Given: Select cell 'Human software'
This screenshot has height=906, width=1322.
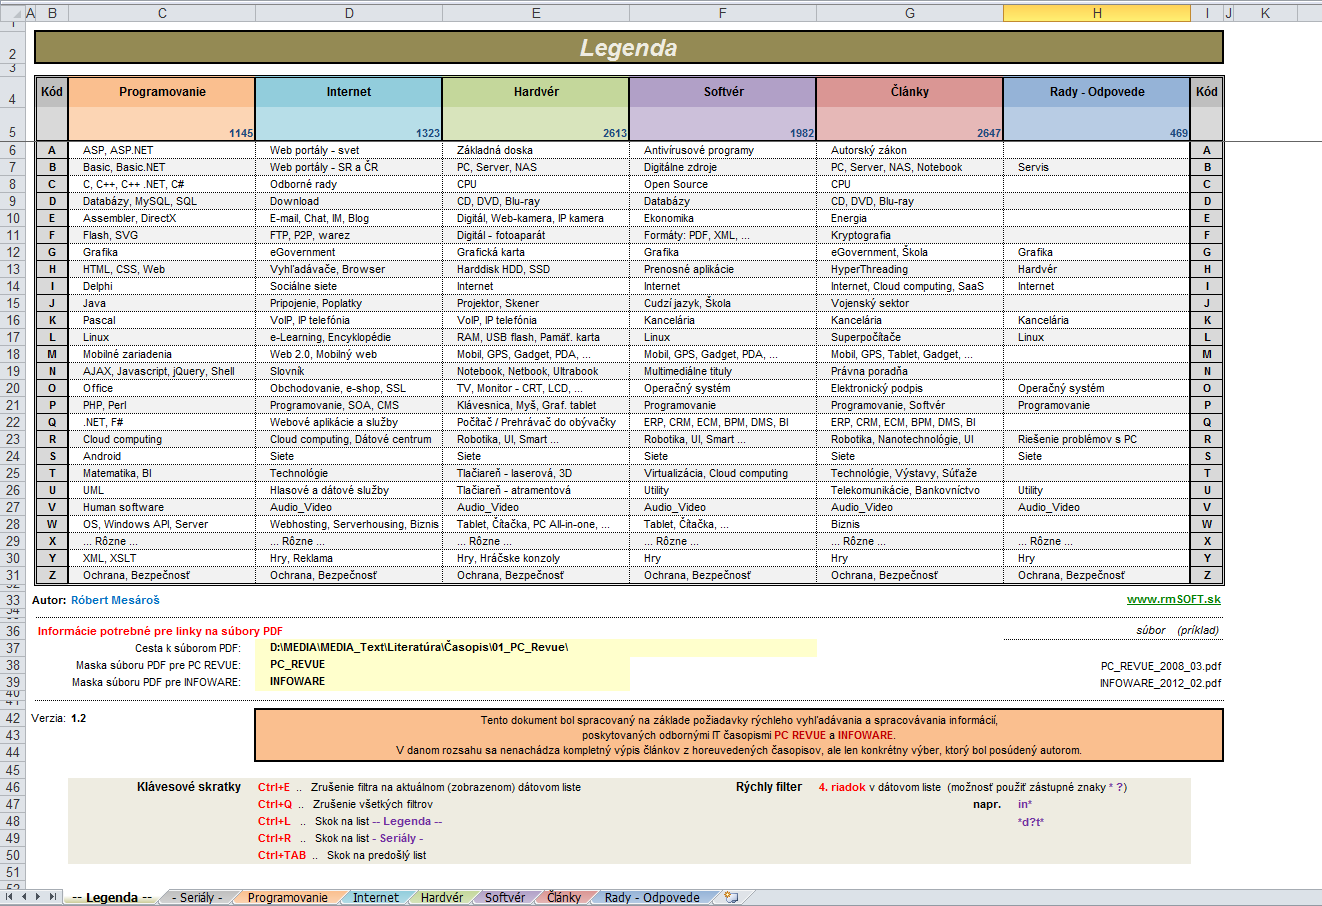Looking at the screenshot, I should (162, 507).
